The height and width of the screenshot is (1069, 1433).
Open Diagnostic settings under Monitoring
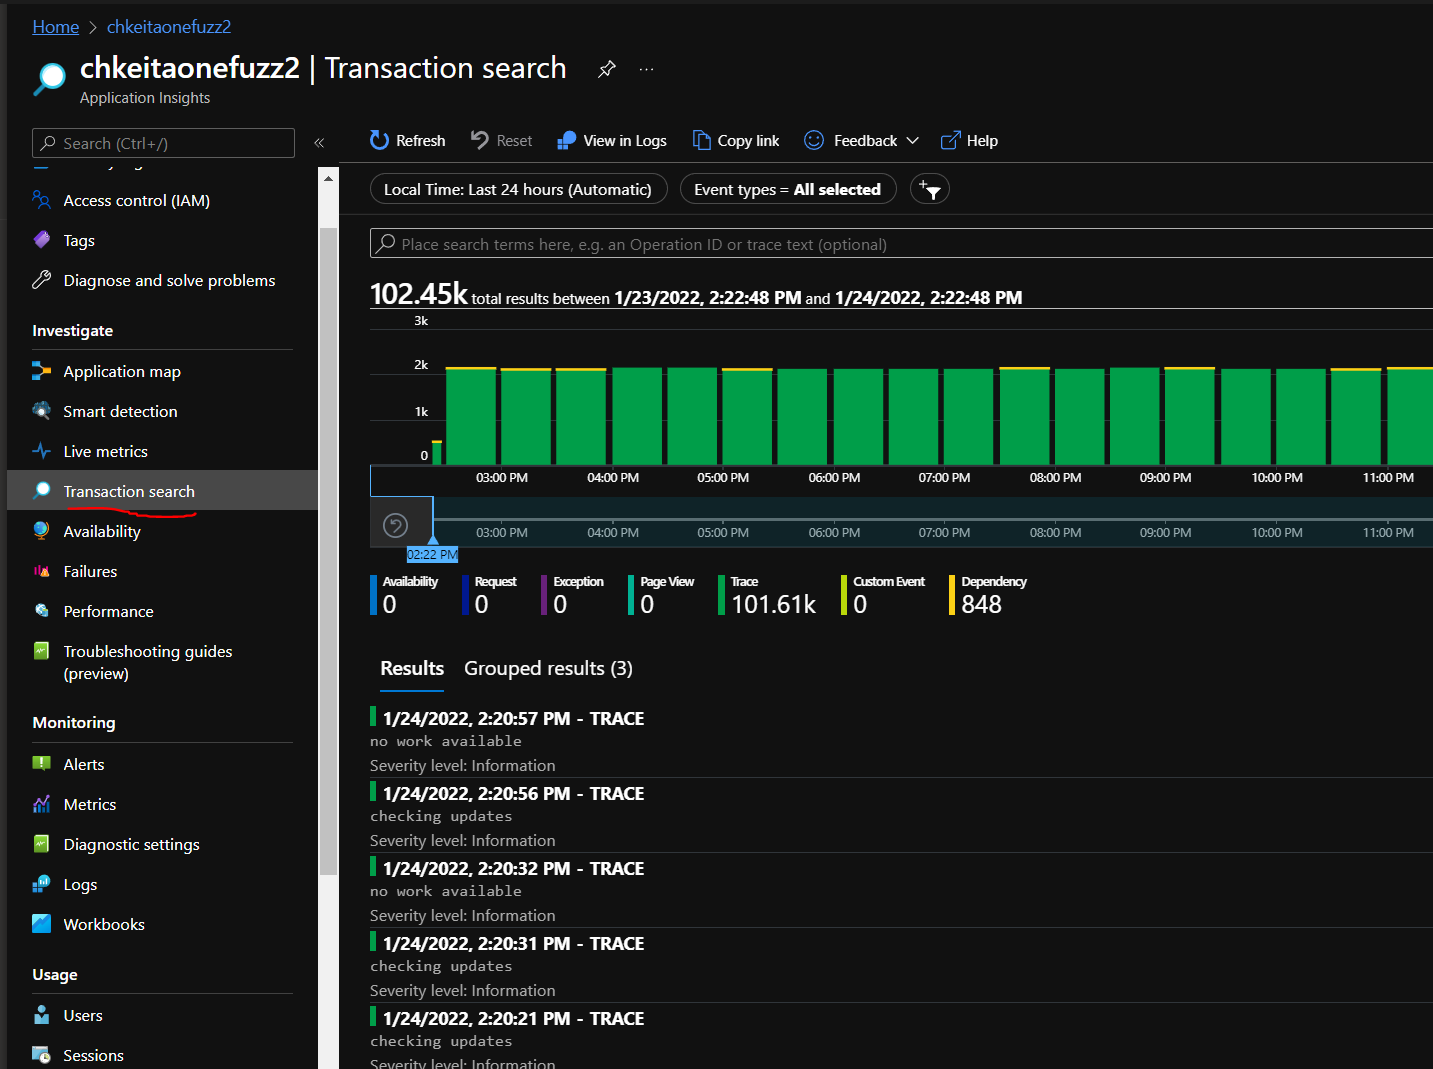[x=130, y=844]
